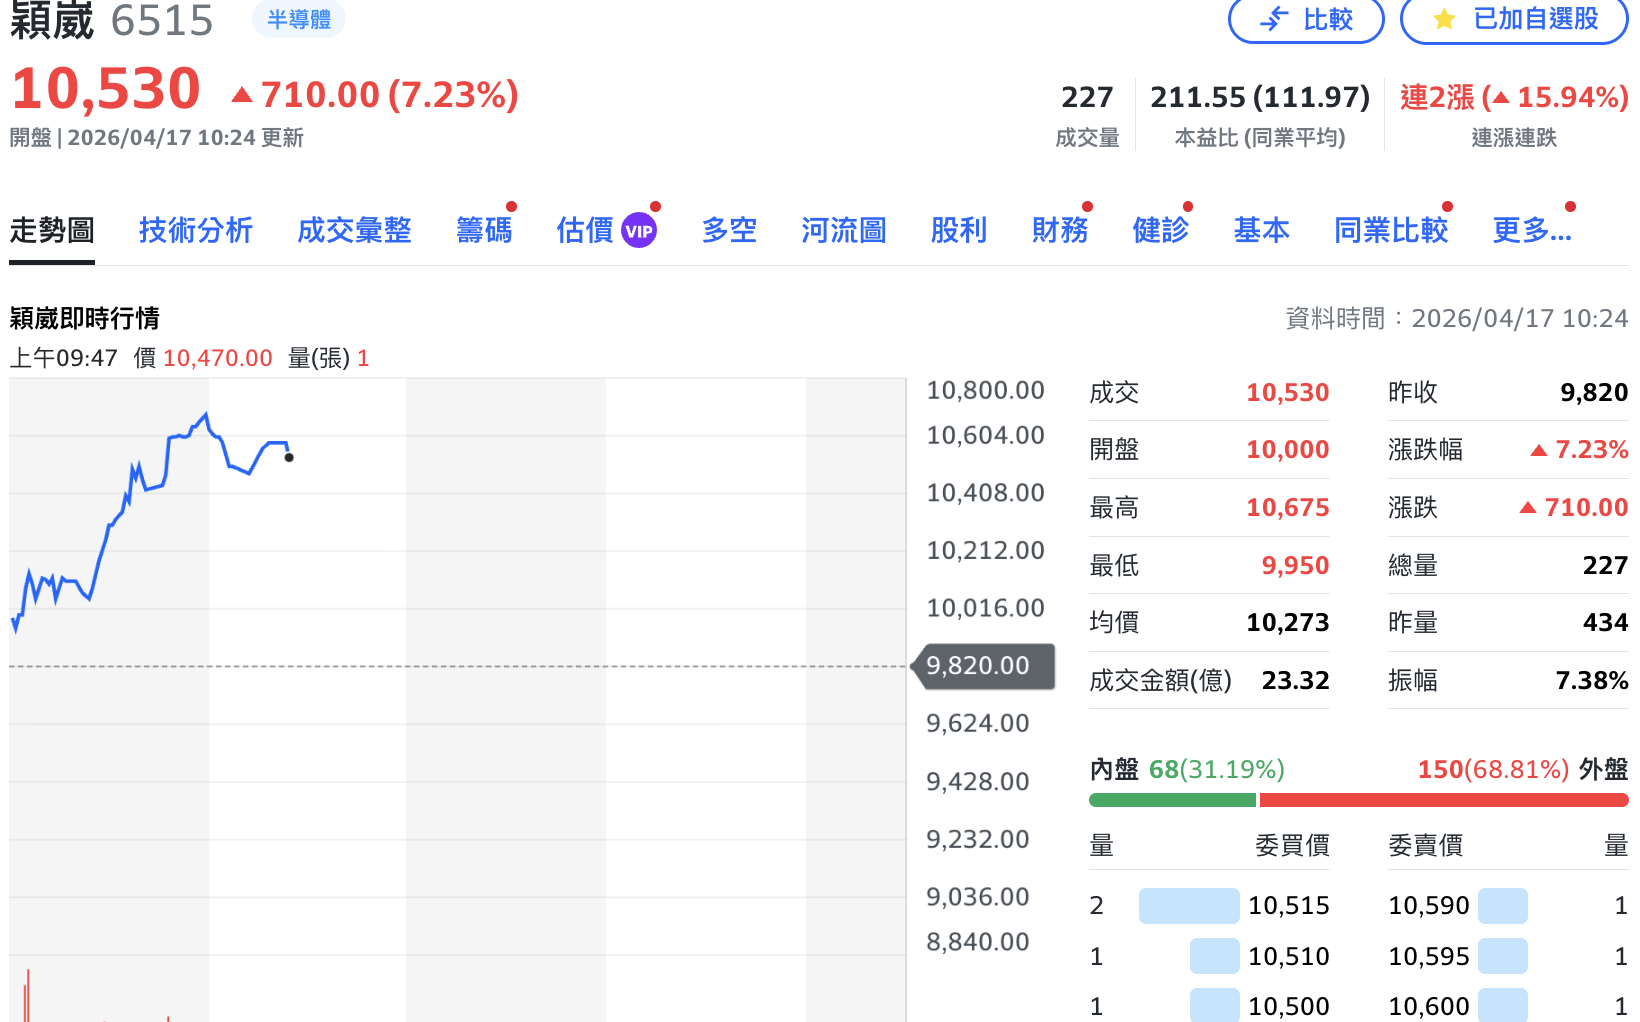
Task: Click the green-red 內盤外盤 ratio bar
Action: 1359,799
